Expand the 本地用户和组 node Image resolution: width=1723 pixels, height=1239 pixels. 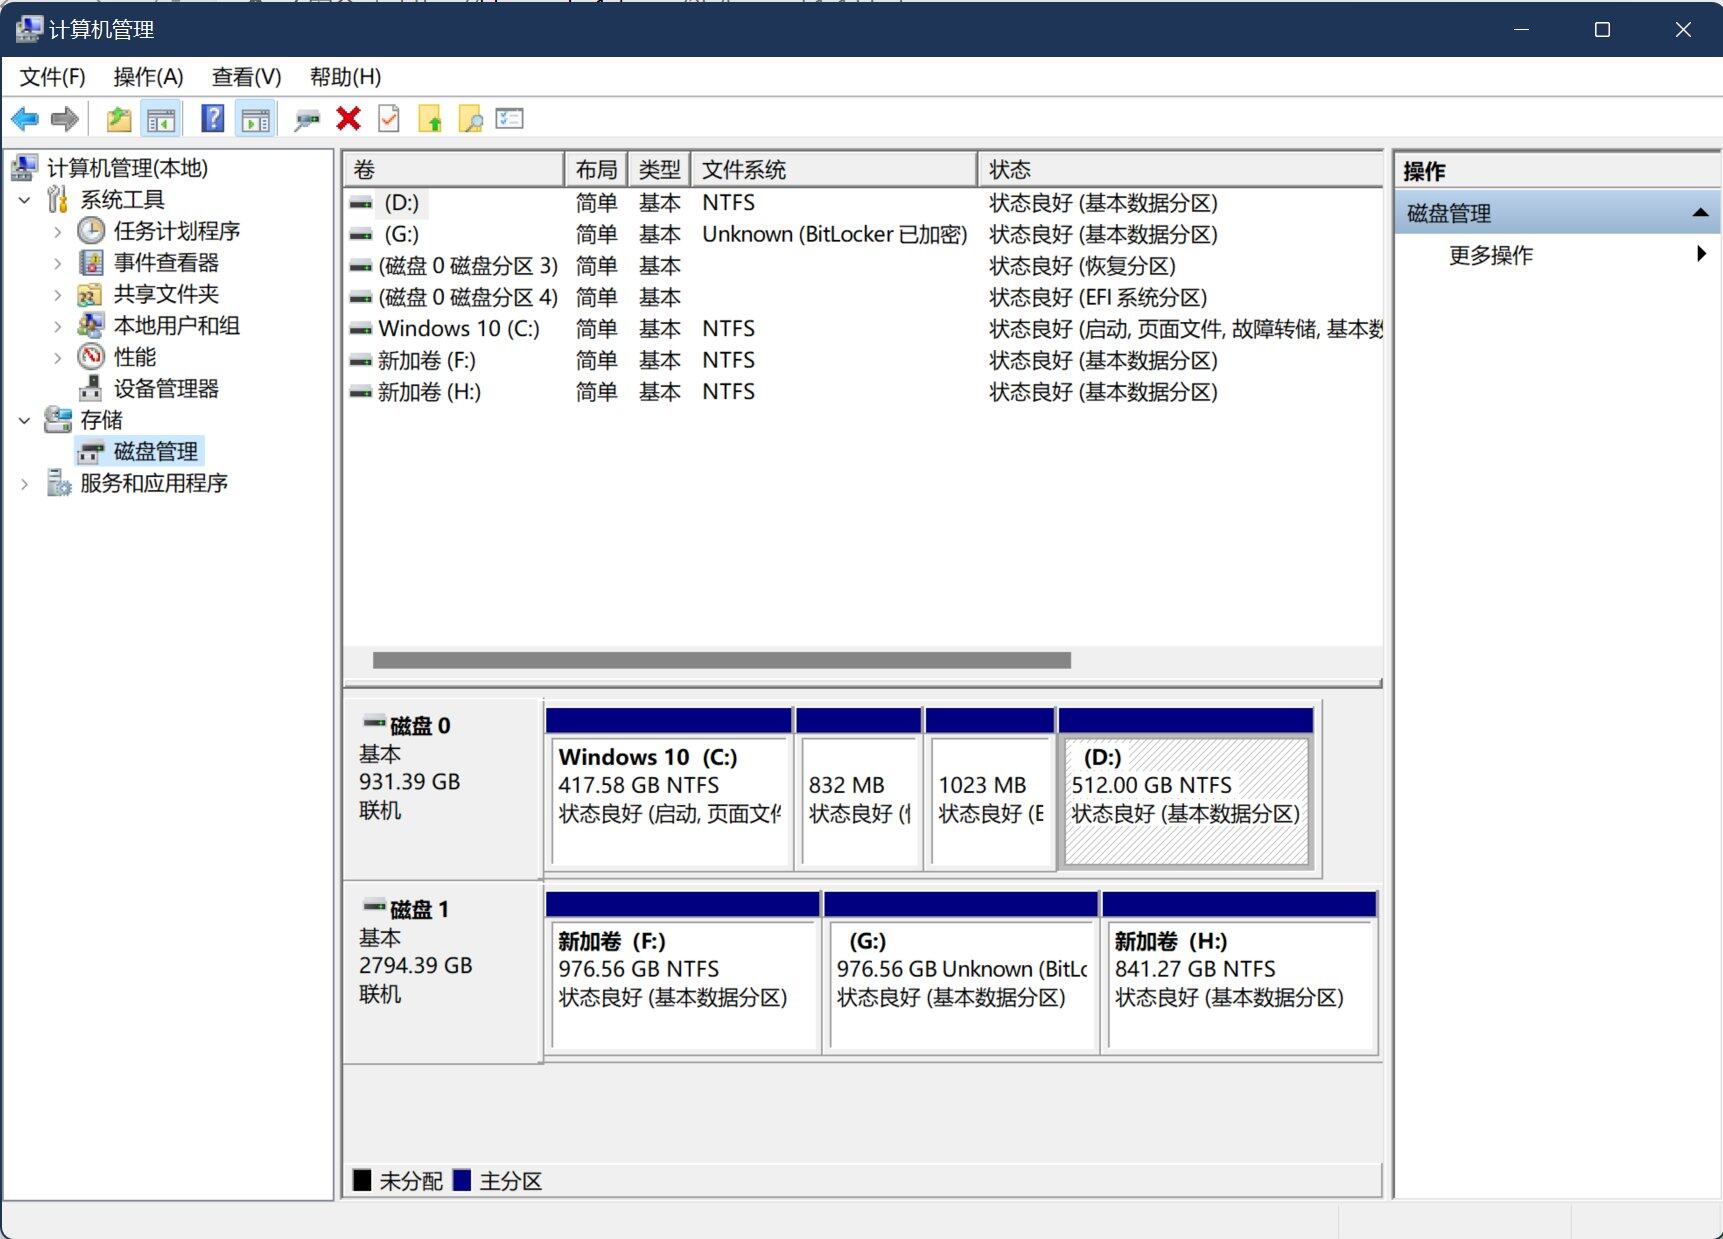point(57,326)
